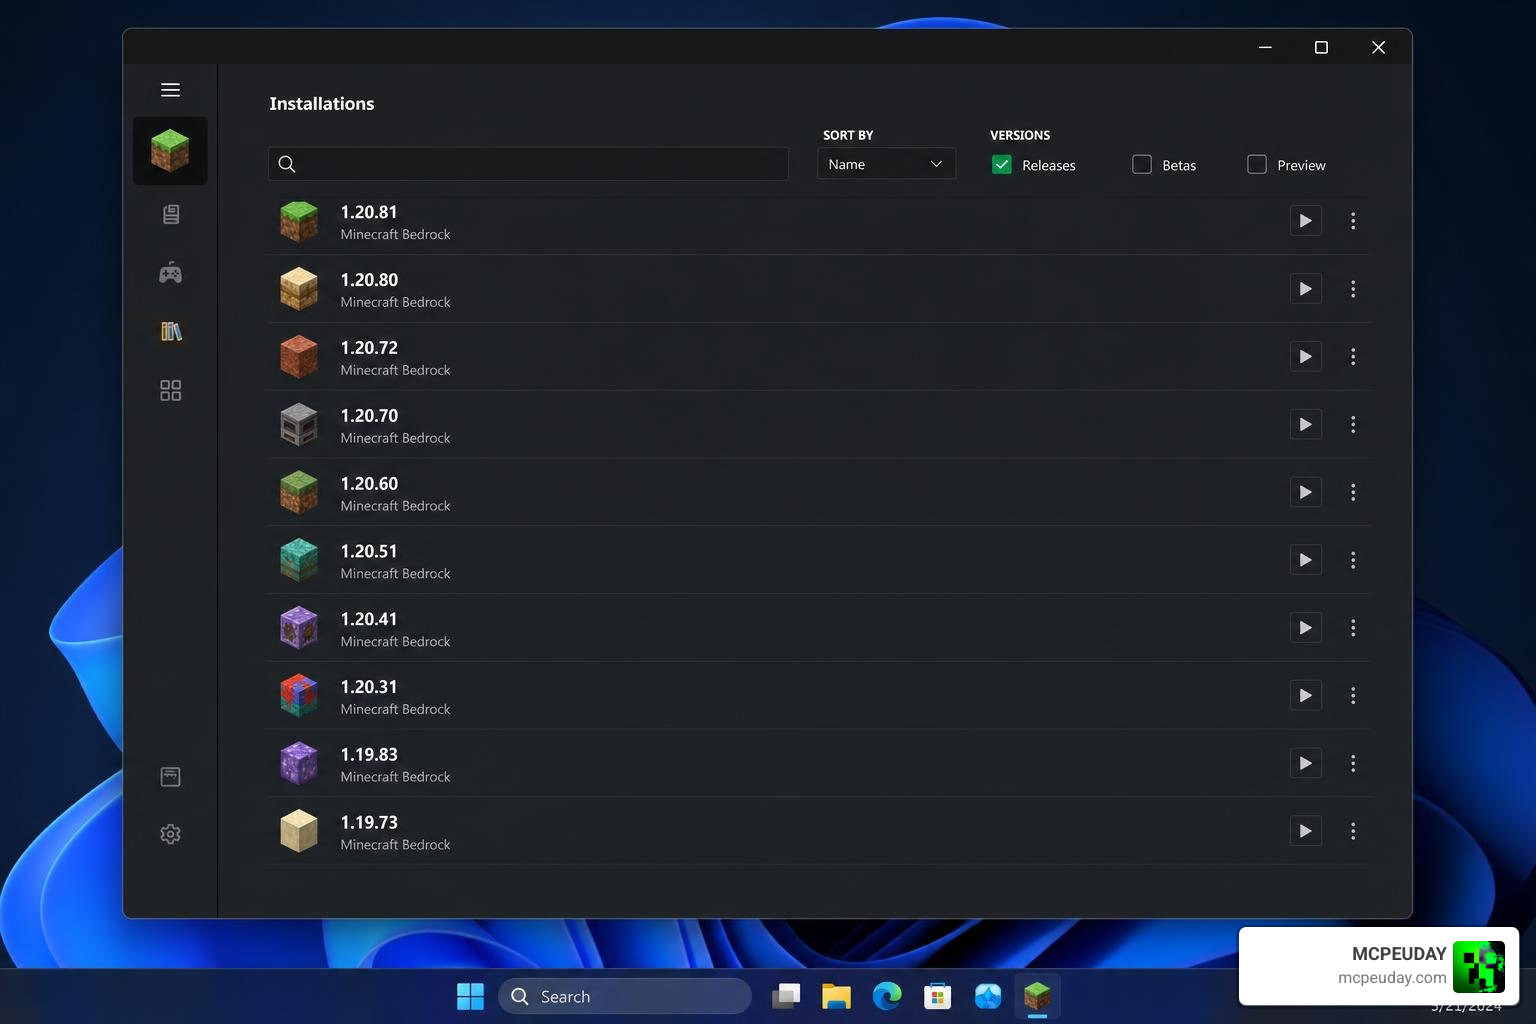The height and width of the screenshot is (1024, 1536).
Task: Open more options for version 1.20.41
Action: 1353,628
